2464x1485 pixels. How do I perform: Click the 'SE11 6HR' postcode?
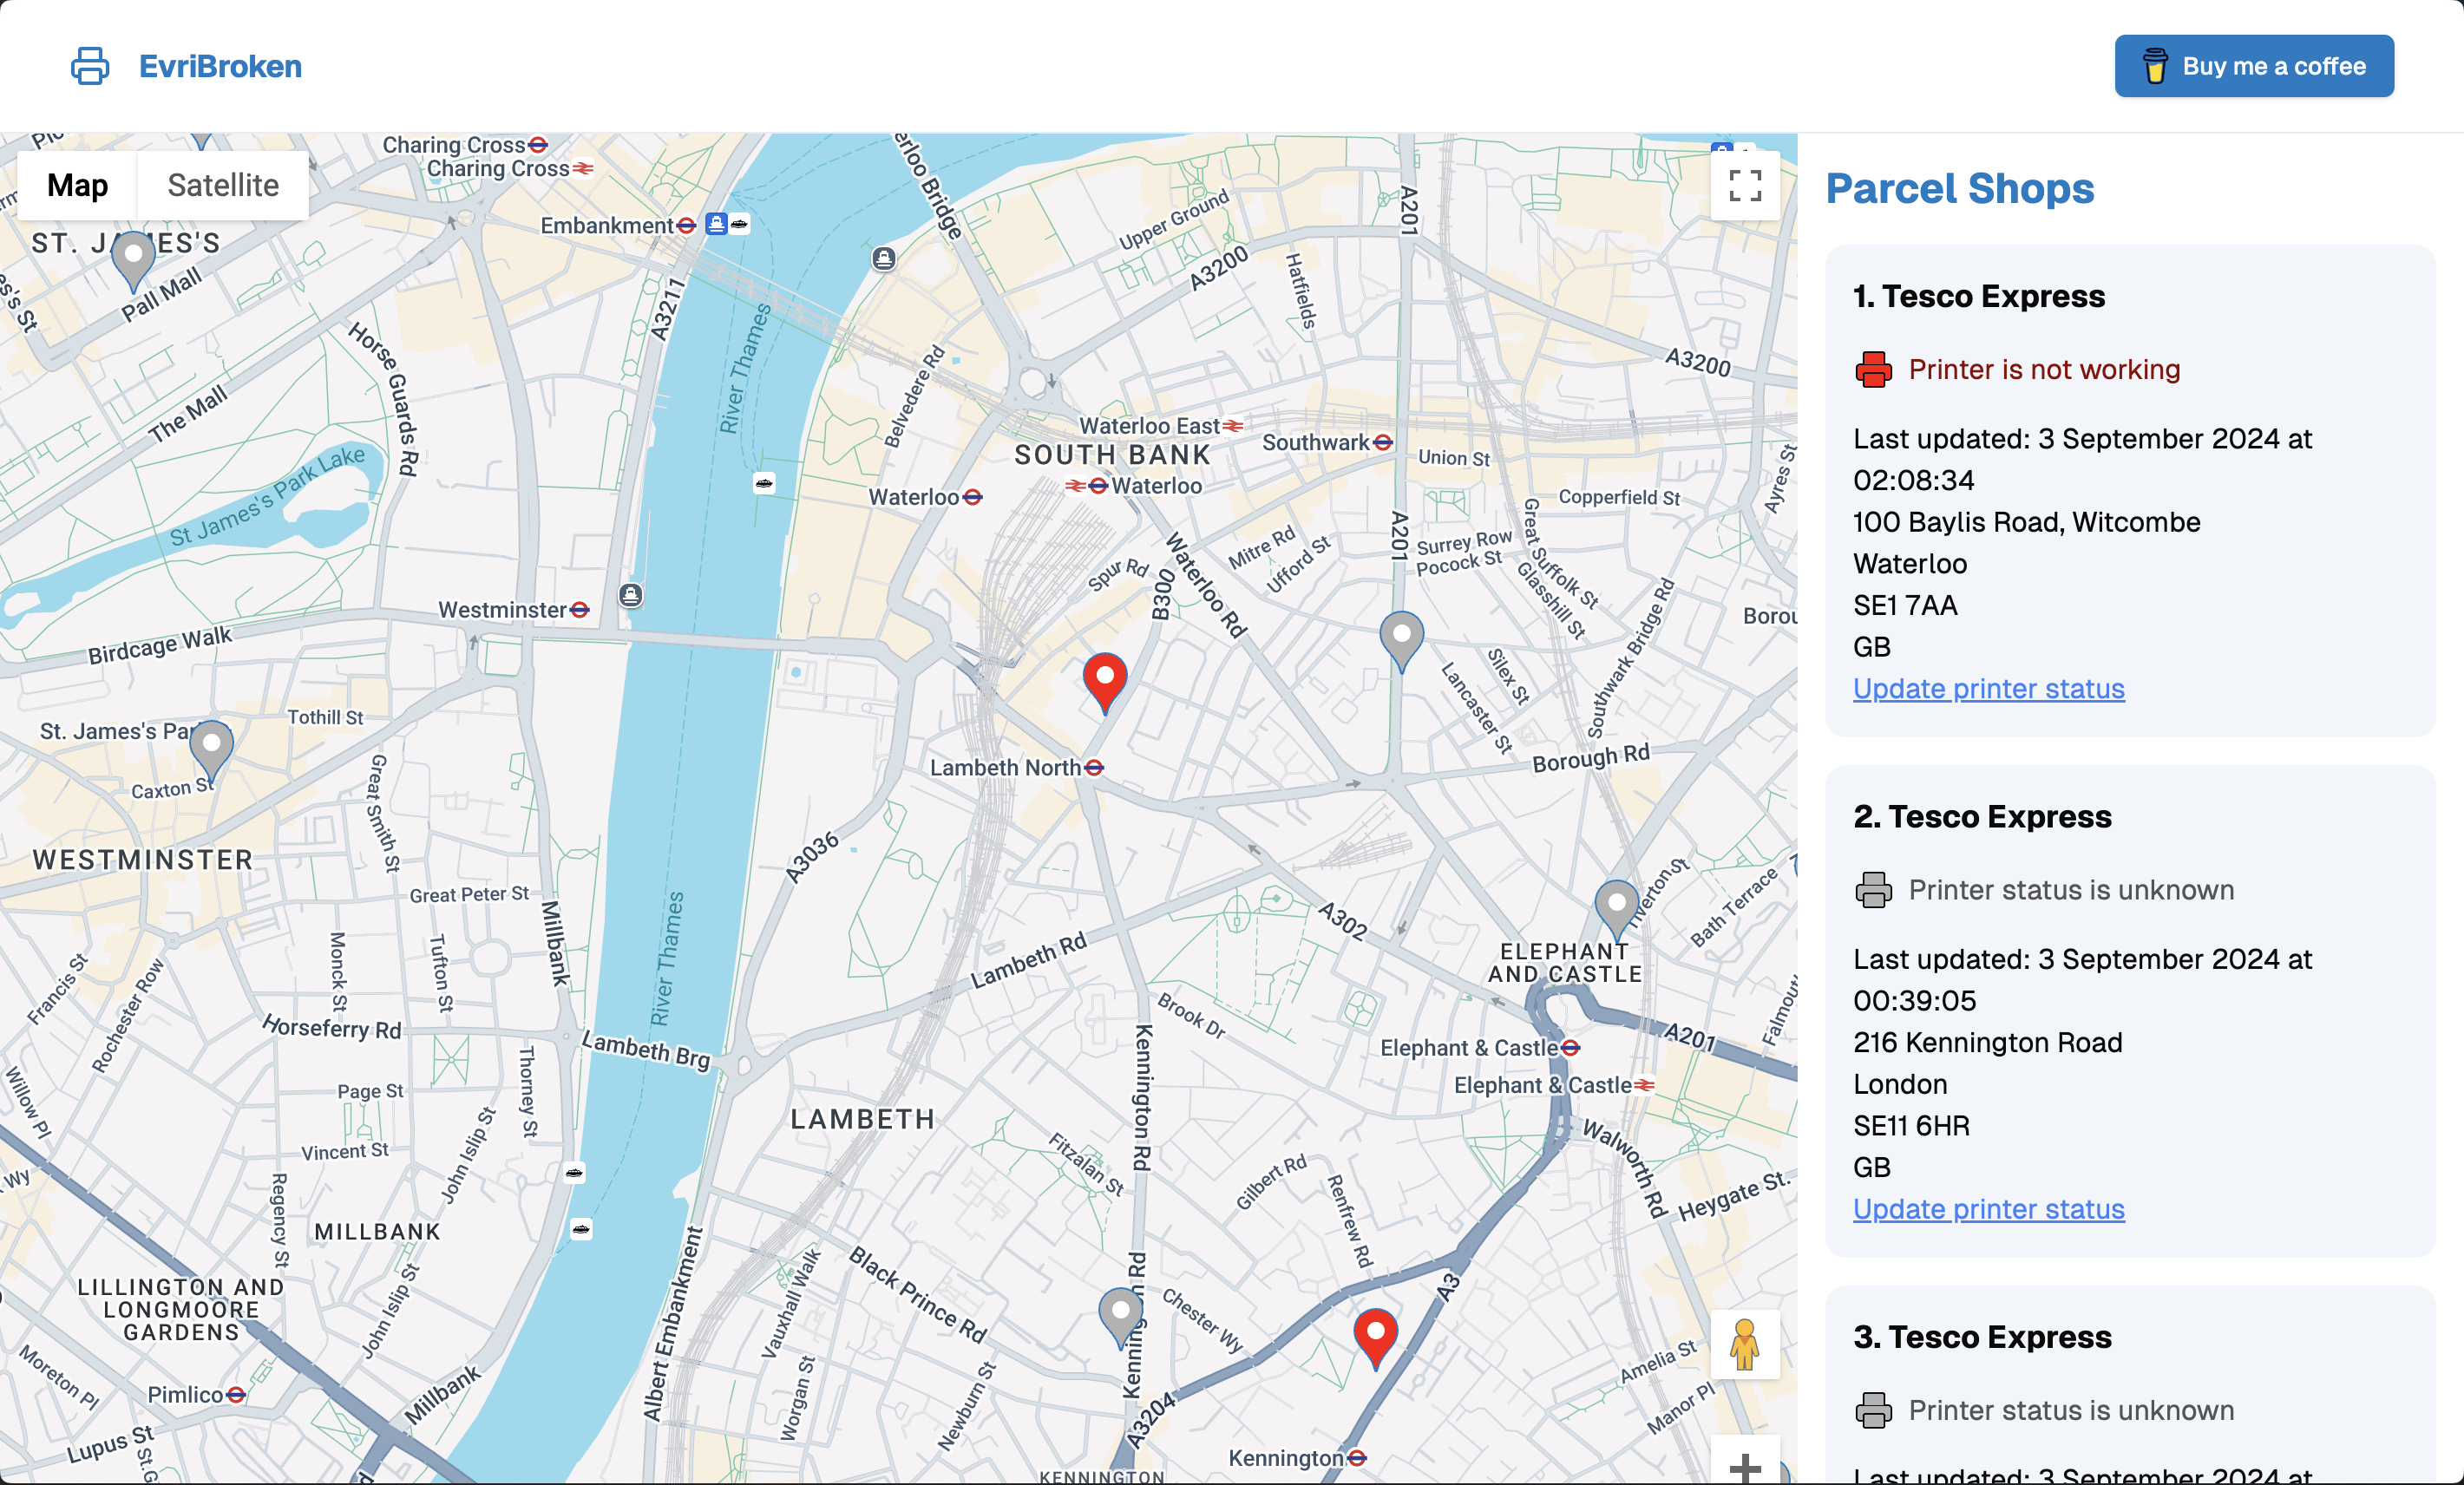pos(1911,1126)
